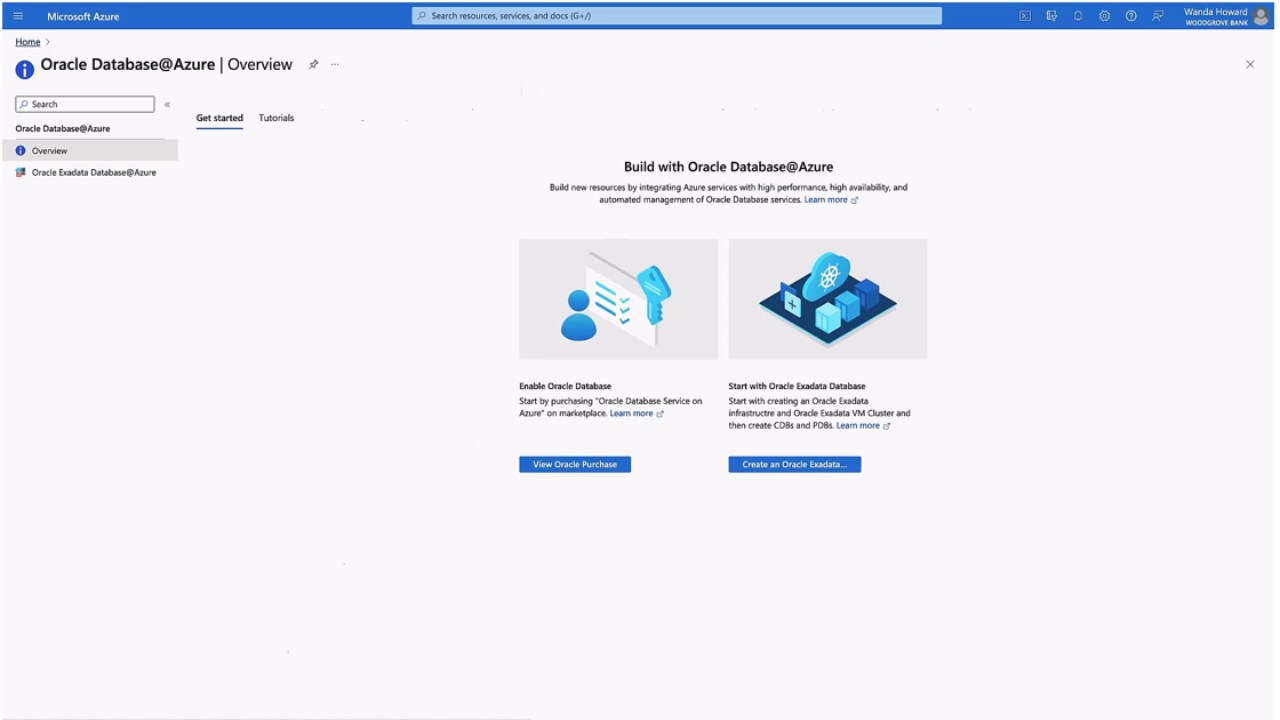Click Create an Oracle Exadata button

pos(794,464)
